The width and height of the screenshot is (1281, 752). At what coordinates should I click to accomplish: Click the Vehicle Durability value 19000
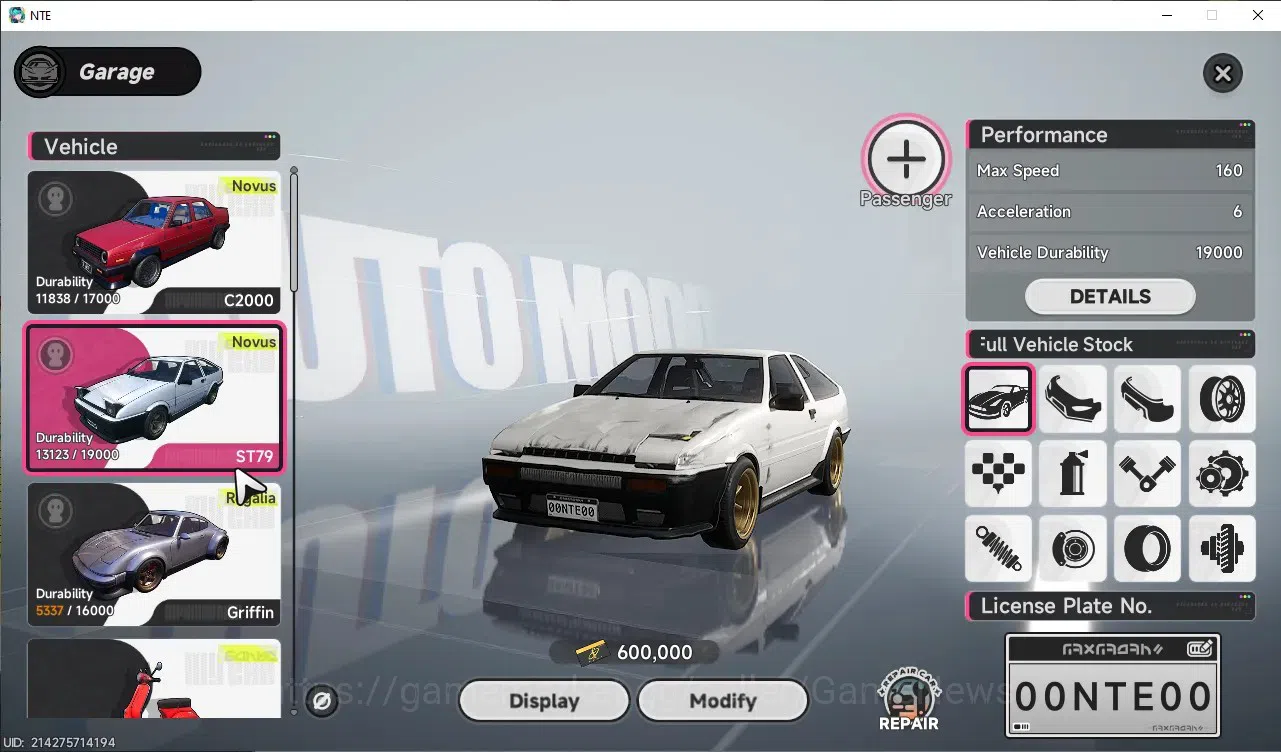pyautogui.click(x=1219, y=253)
